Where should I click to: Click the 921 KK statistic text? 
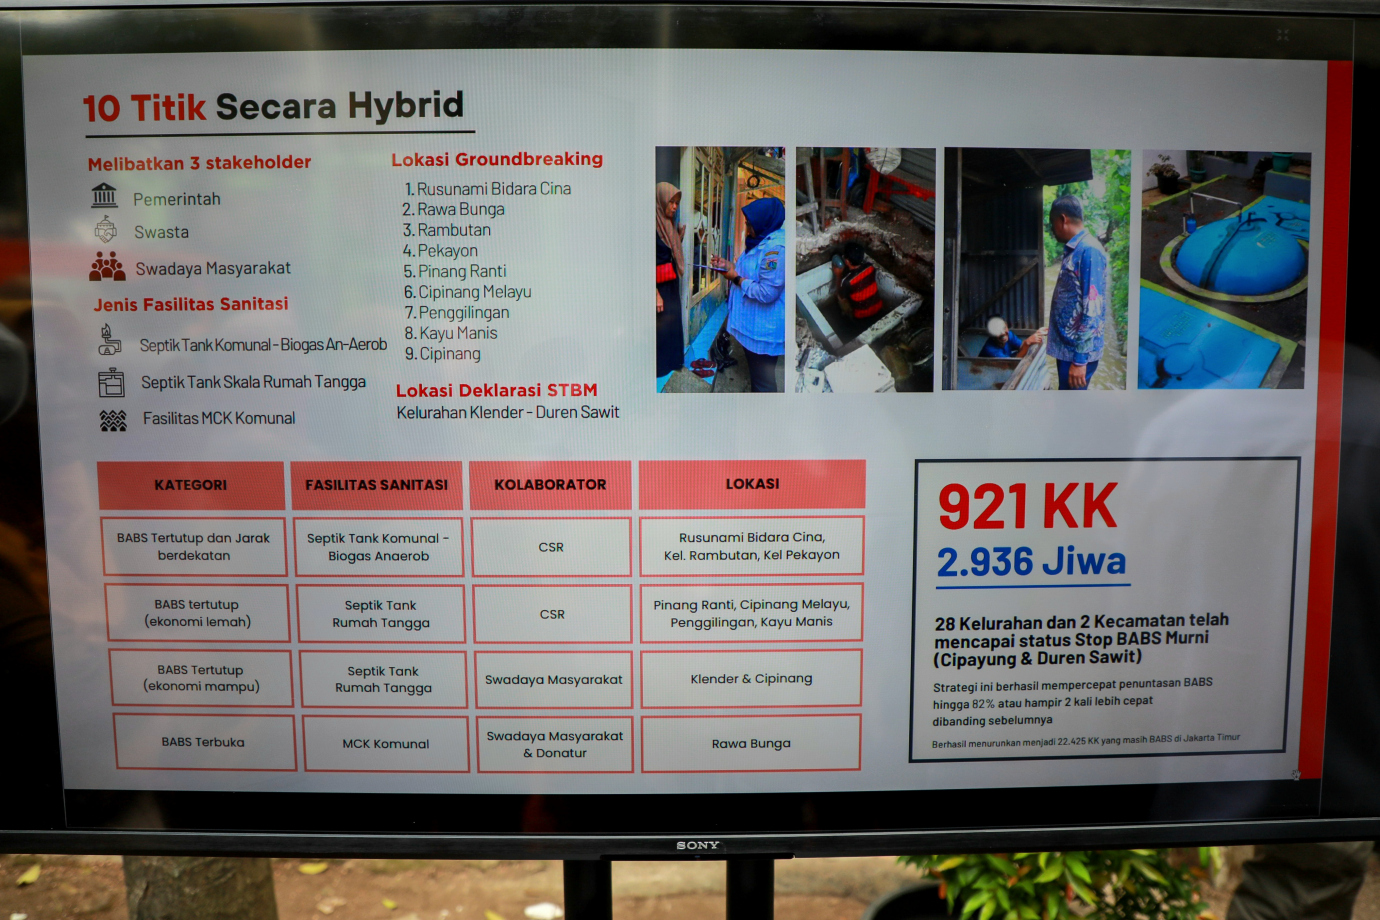pyautogui.click(x=1027, y=507)
